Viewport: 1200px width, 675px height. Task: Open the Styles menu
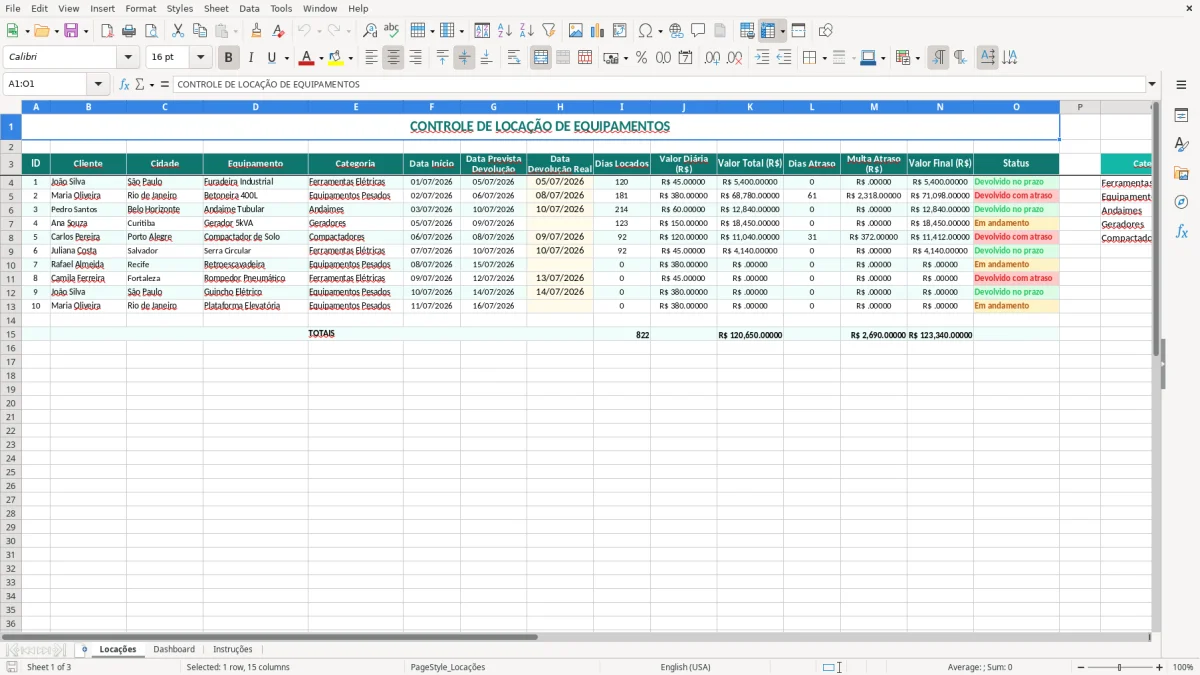[x=180, y=8]
